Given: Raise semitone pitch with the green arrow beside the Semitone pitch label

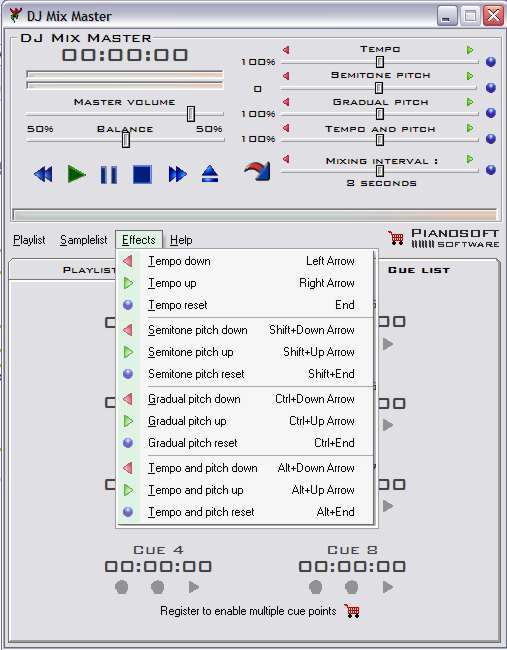Looking at the screenshot, I should click(470, 76).
